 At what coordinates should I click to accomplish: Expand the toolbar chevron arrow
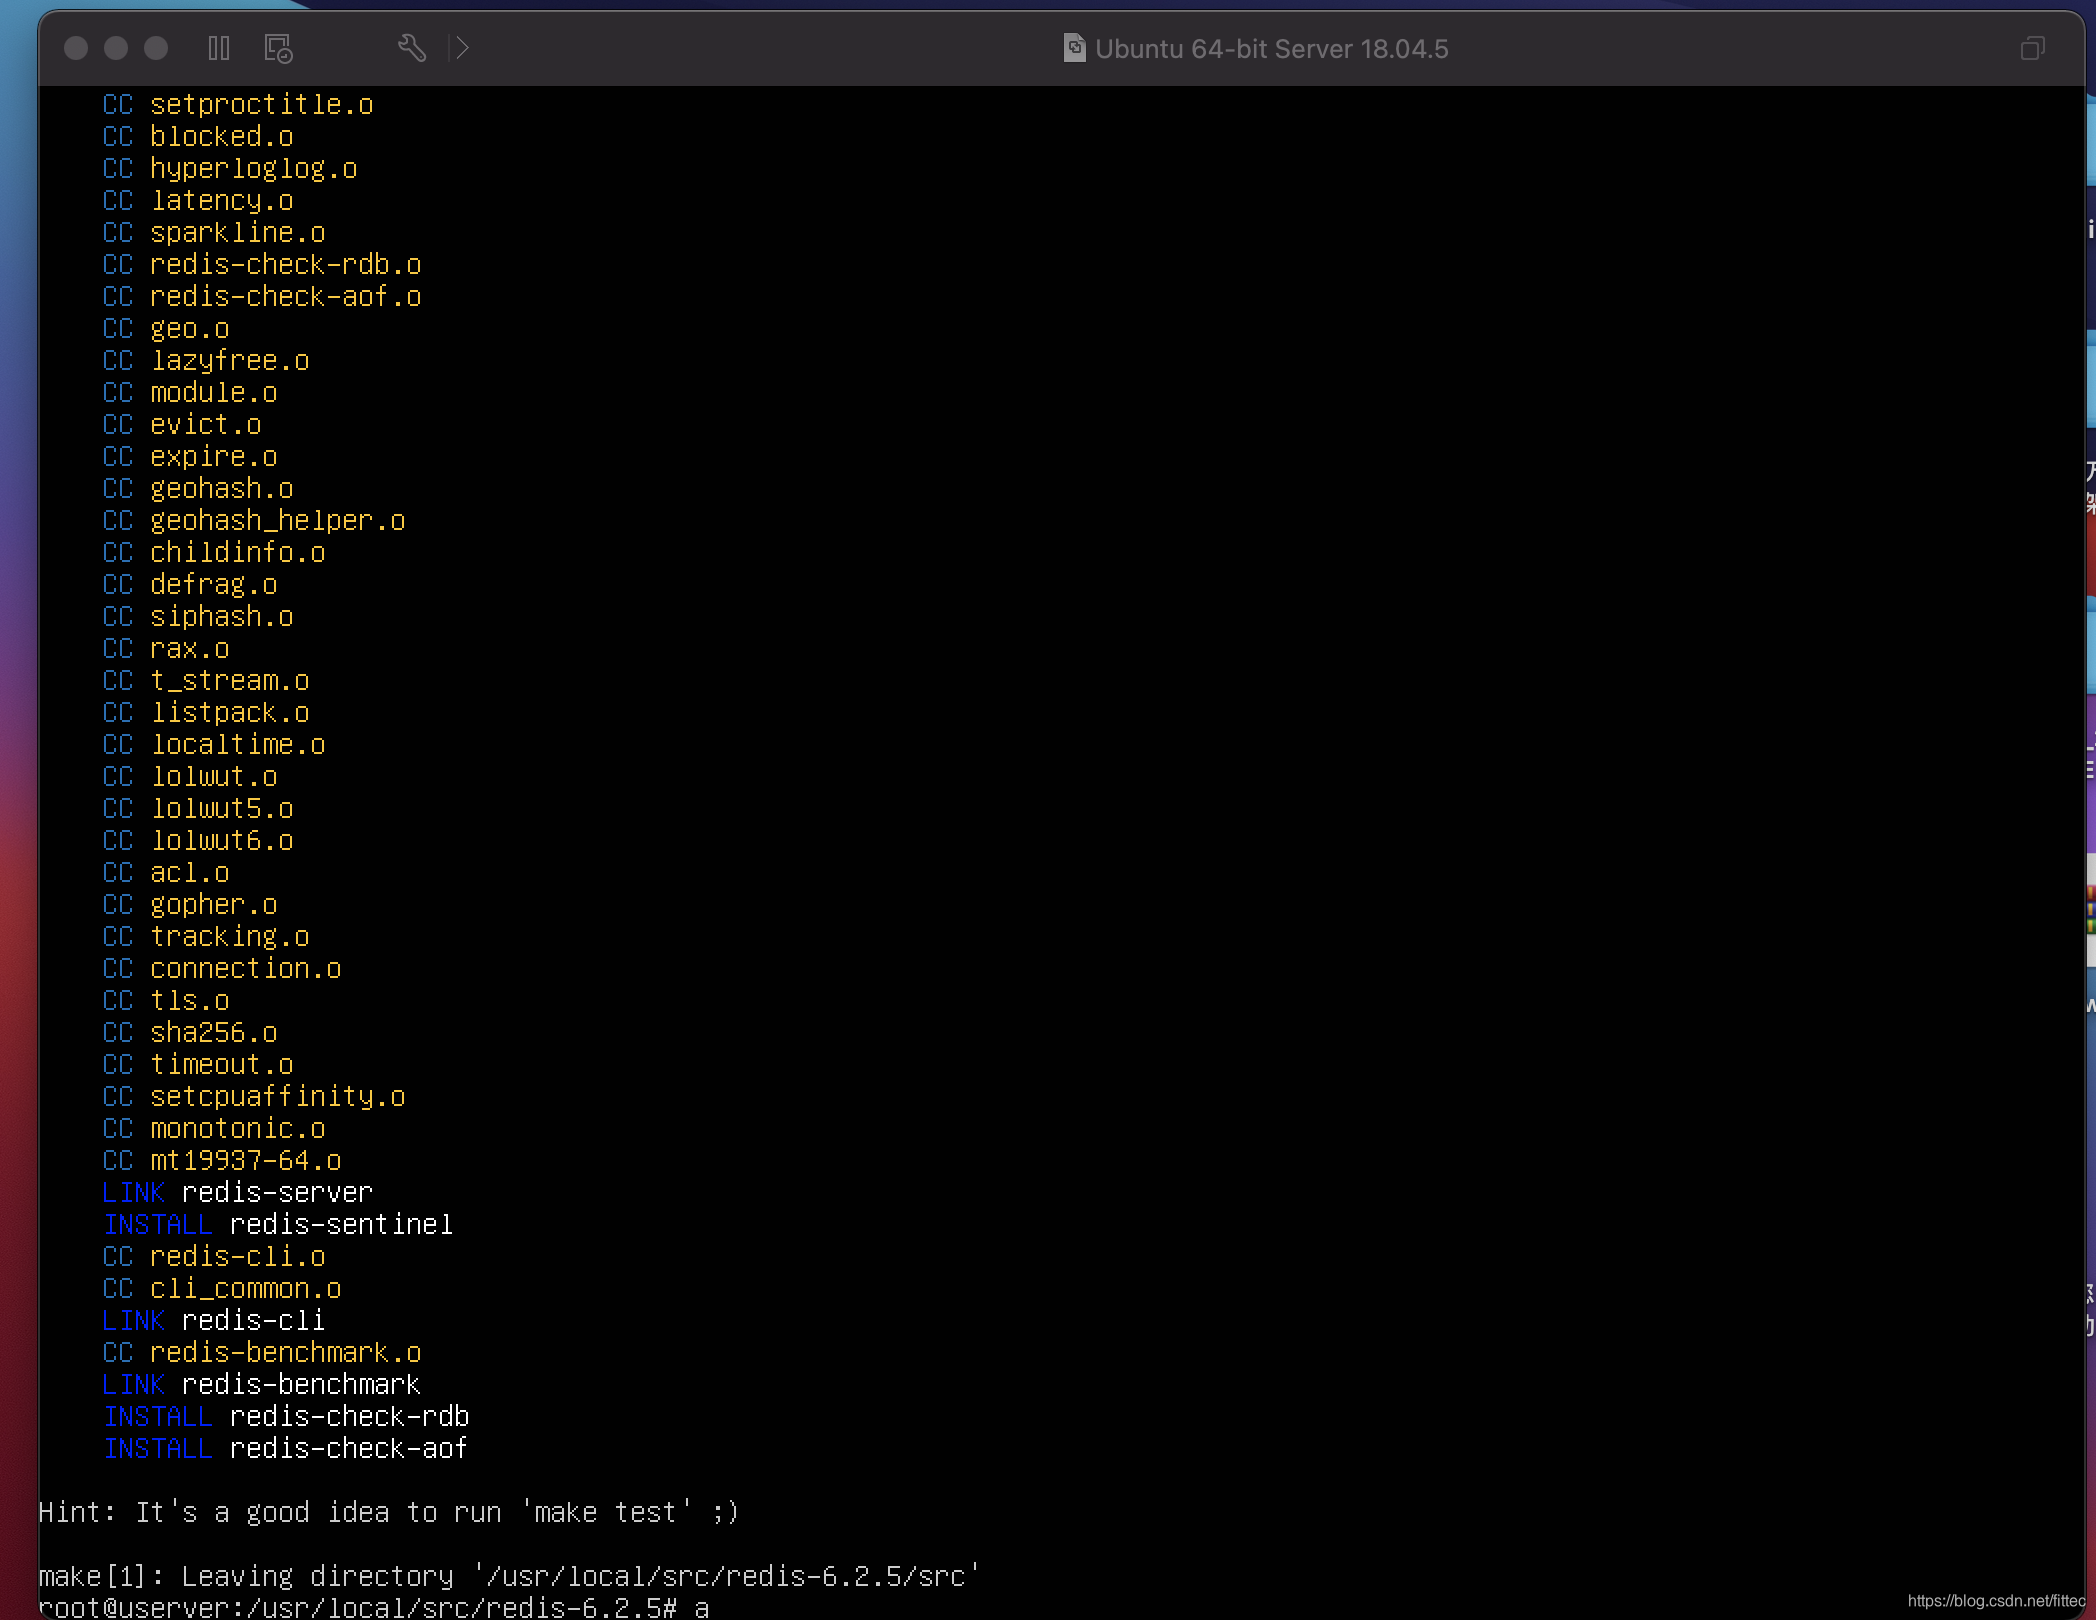pos(462,48)
